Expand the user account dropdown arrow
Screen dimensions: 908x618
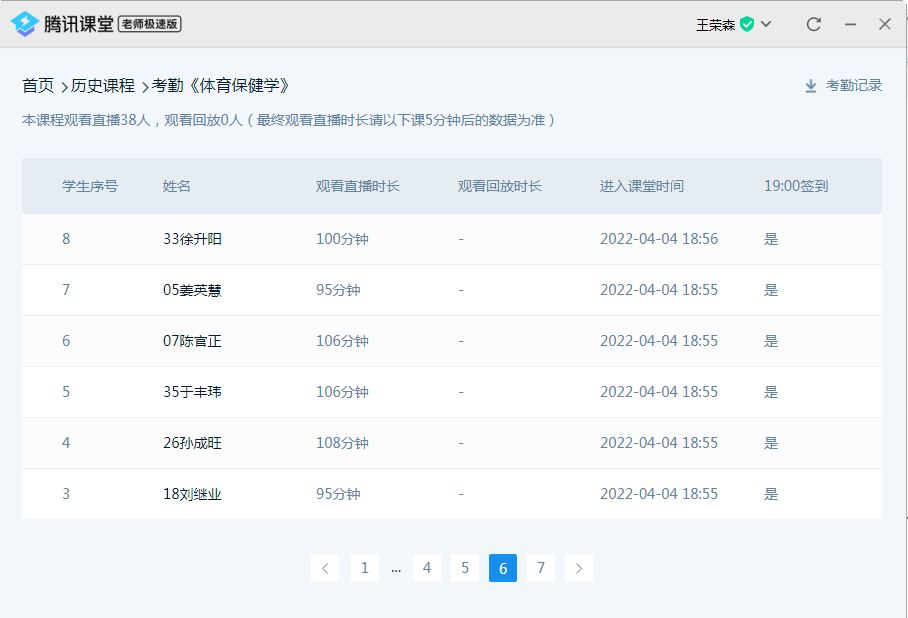click(x=766, y=24)
